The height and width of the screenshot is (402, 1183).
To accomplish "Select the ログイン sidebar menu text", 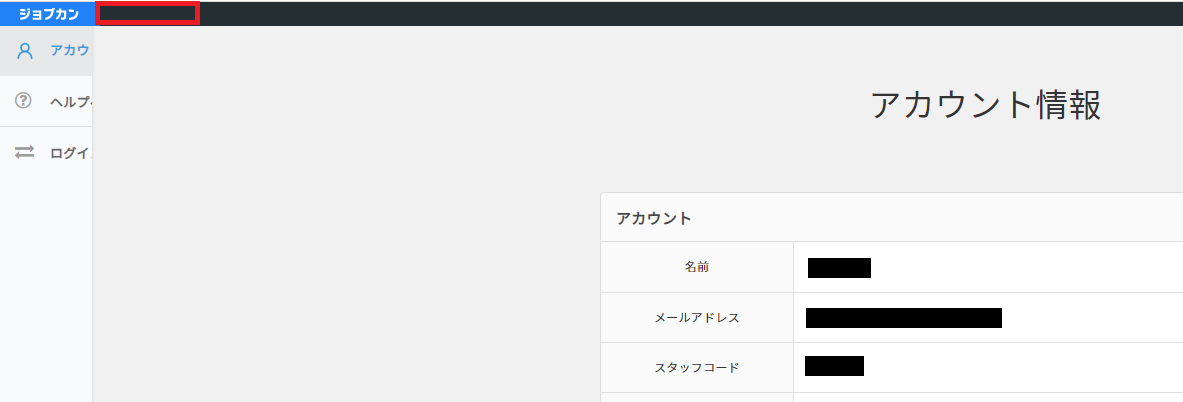I will (x=69, y=152).
